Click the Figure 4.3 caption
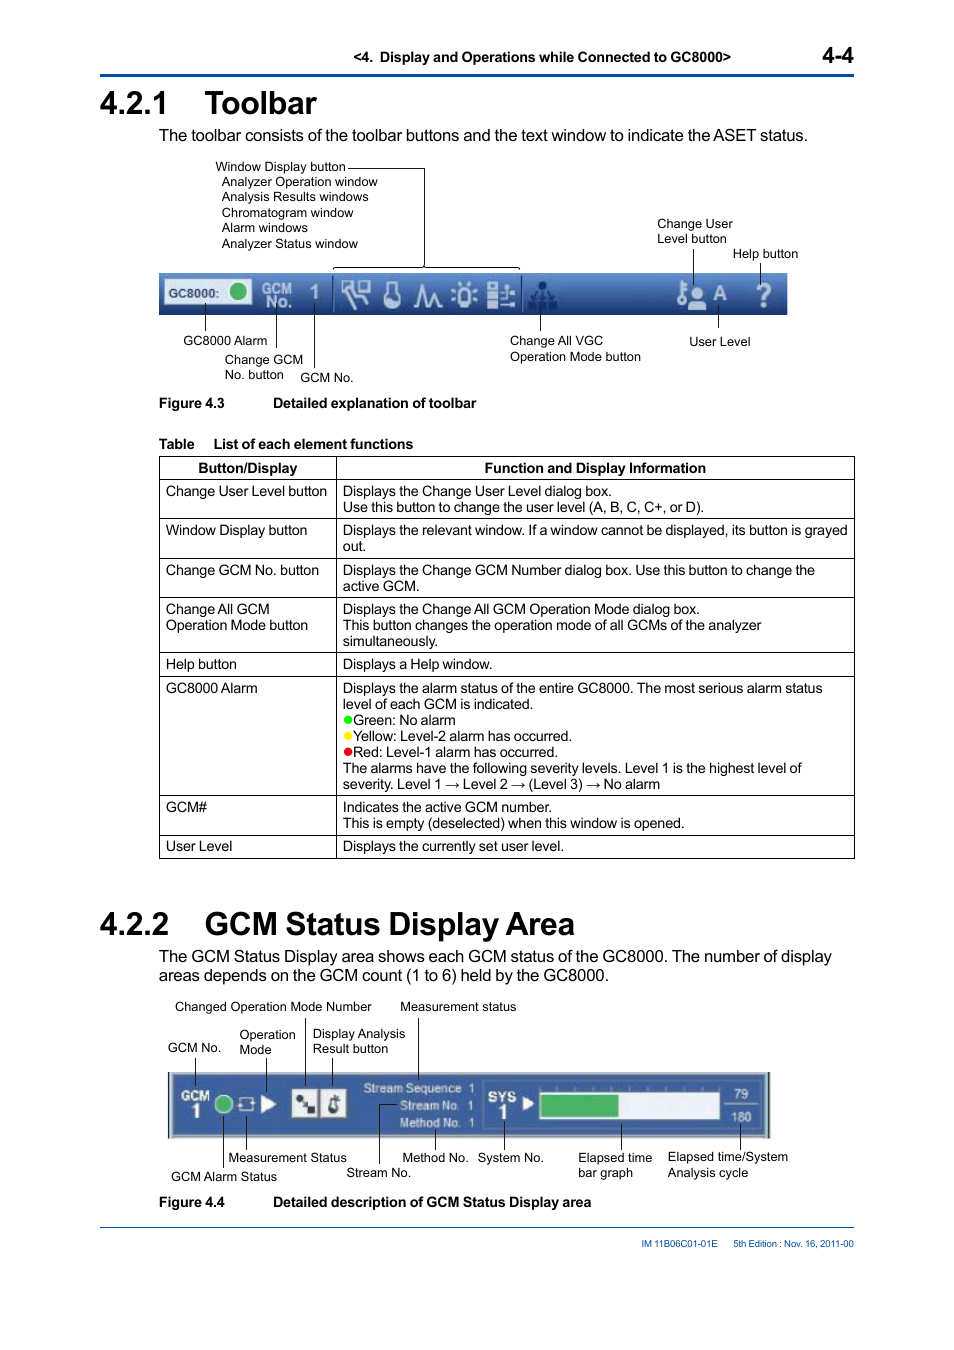954x1350 pixels. pyautogui.click(x=317, y=403)
